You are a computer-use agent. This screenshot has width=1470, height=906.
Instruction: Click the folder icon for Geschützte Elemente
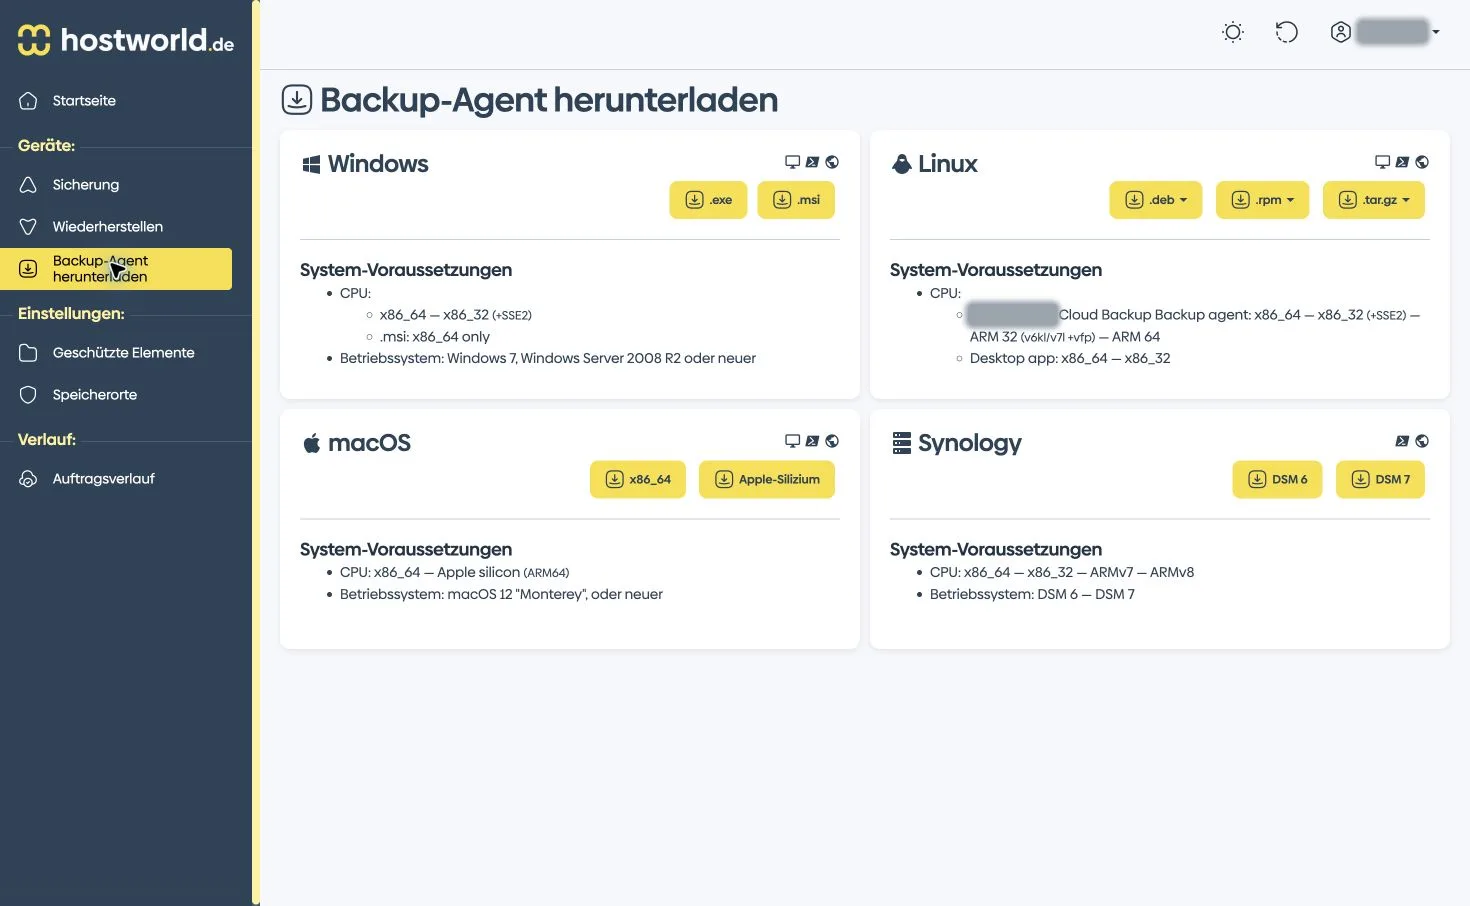pos(28,353)
